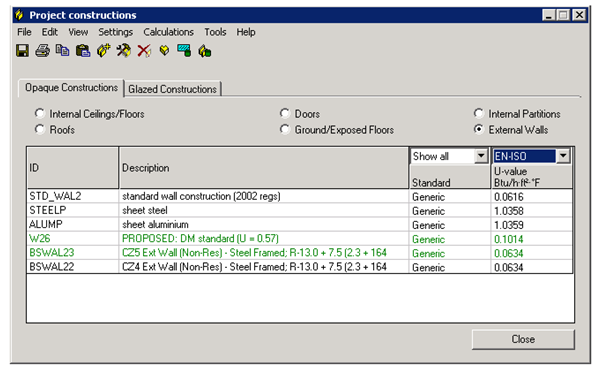The width and height of the screenshot is (601, 374).
Task: Open the File menu
Action: point(24,32)
